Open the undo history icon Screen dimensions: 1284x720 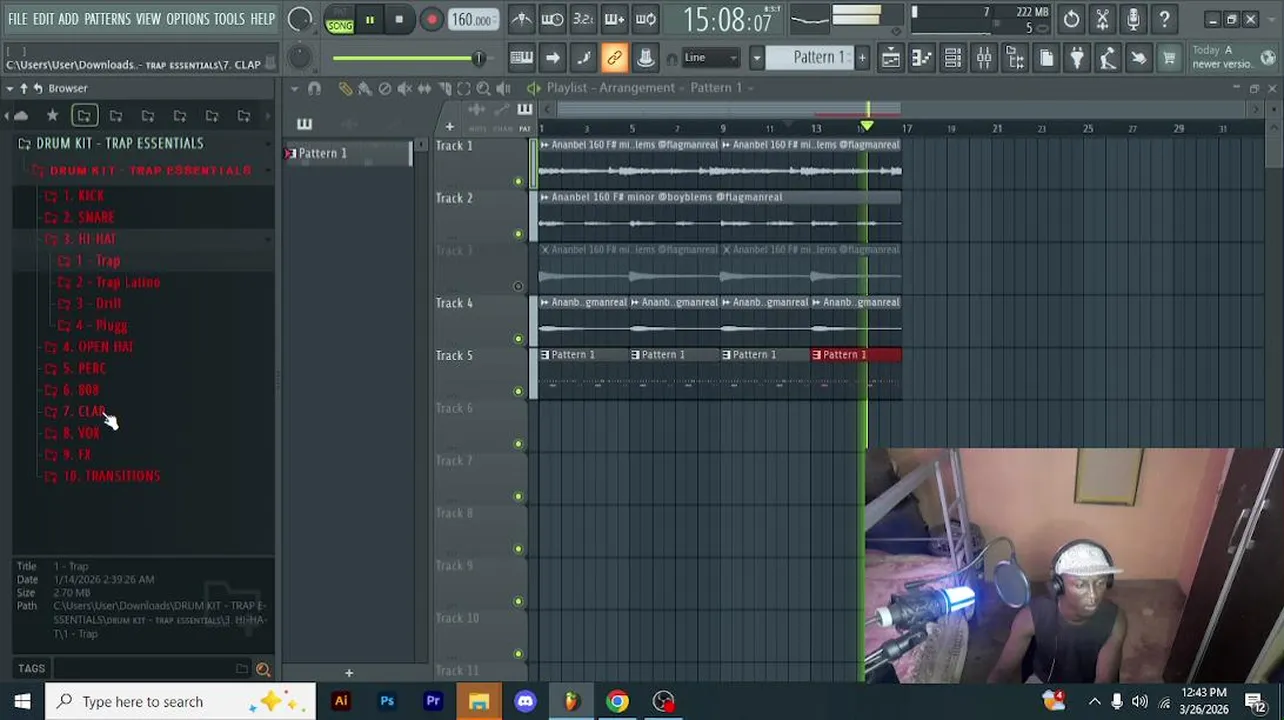pos(1071,19)
